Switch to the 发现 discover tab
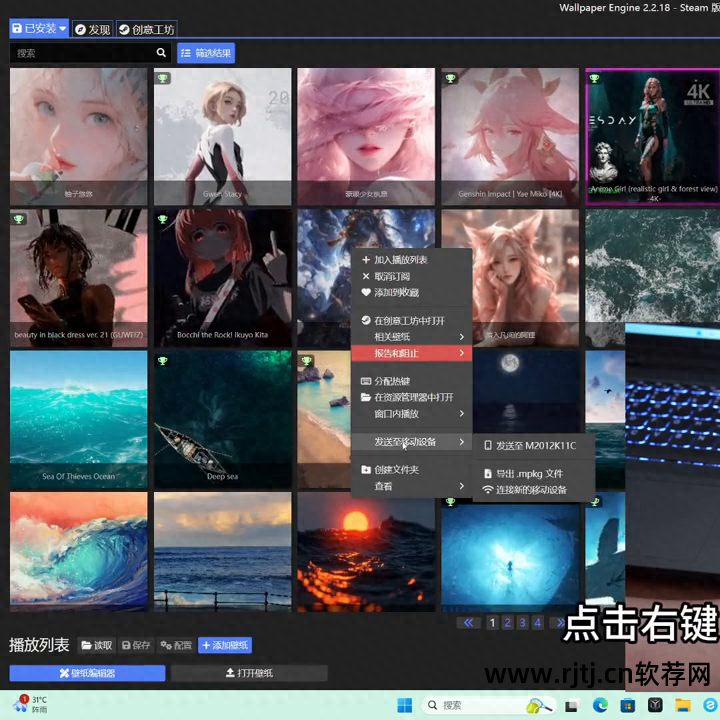Viewport: 720px width, 720px height. (x=92, y=29)
